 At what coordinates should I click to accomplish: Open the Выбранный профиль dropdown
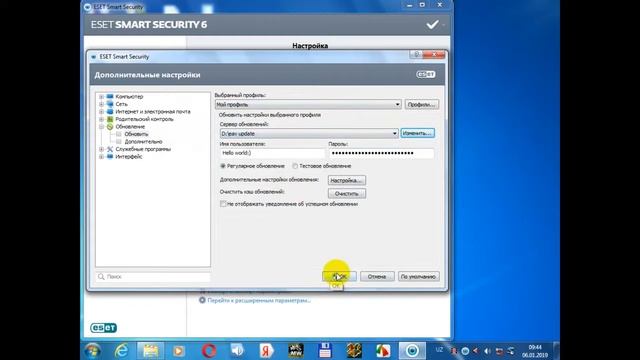pyautogui.click(x=308, y=104)
